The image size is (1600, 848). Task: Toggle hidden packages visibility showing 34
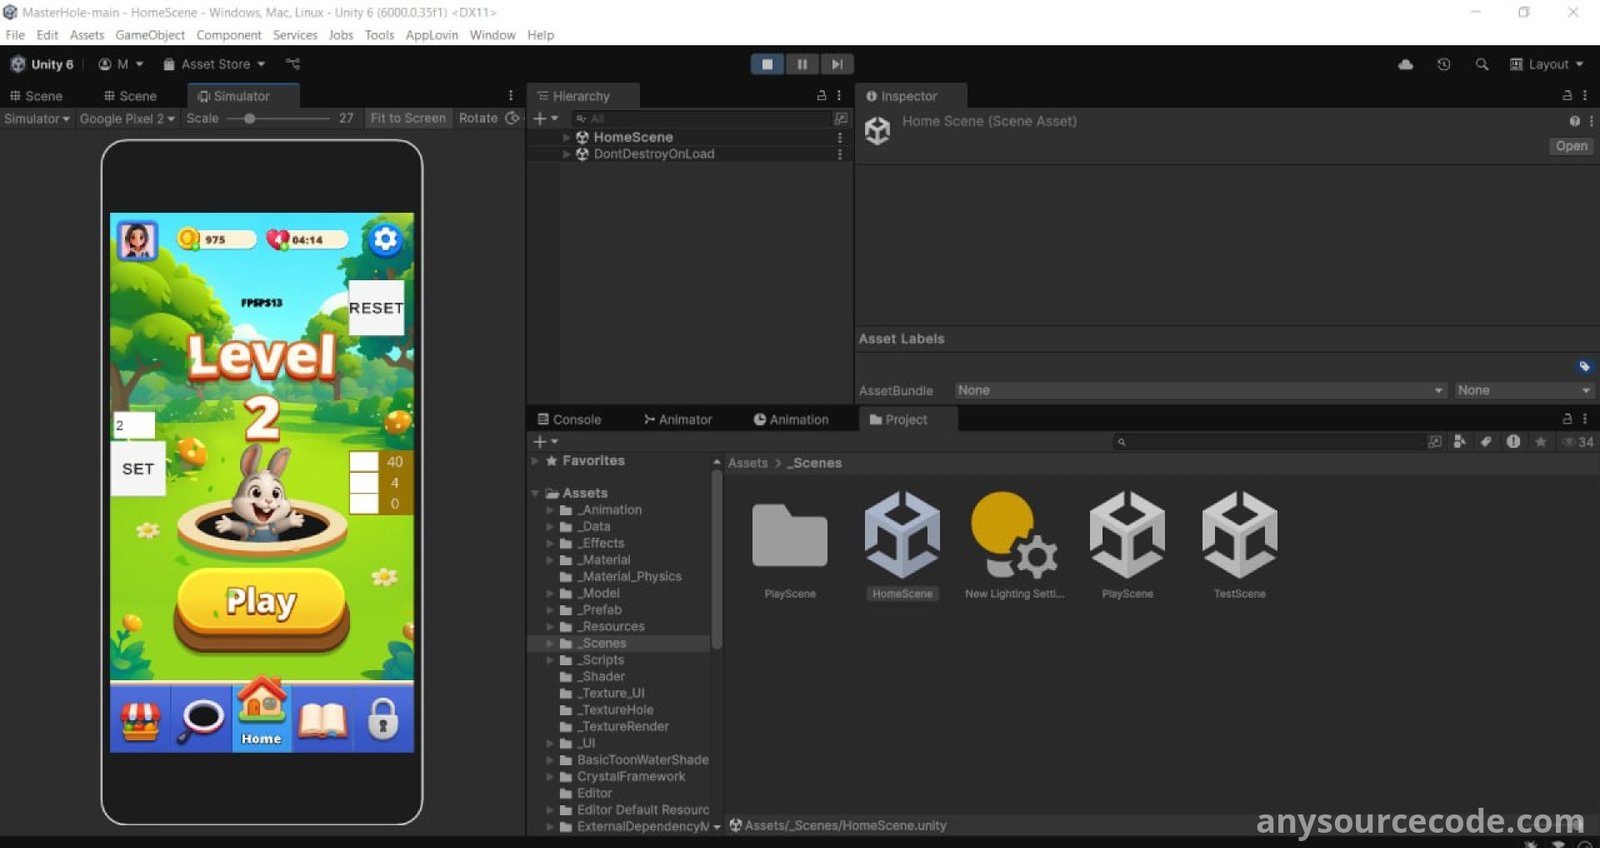[1578, 442]
